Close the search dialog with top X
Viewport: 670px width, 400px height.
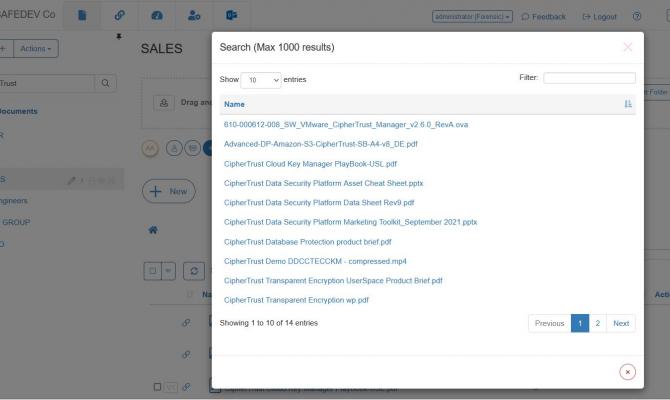point(627,47)
